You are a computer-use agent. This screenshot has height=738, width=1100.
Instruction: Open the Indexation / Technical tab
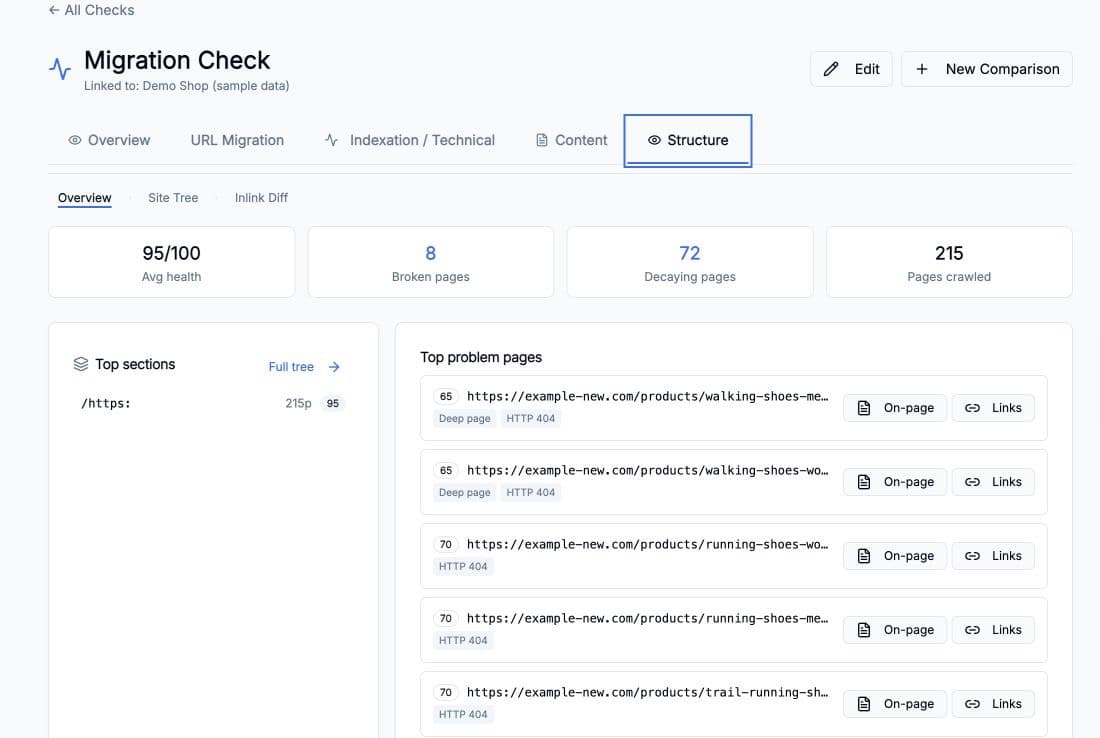[410, 140]
